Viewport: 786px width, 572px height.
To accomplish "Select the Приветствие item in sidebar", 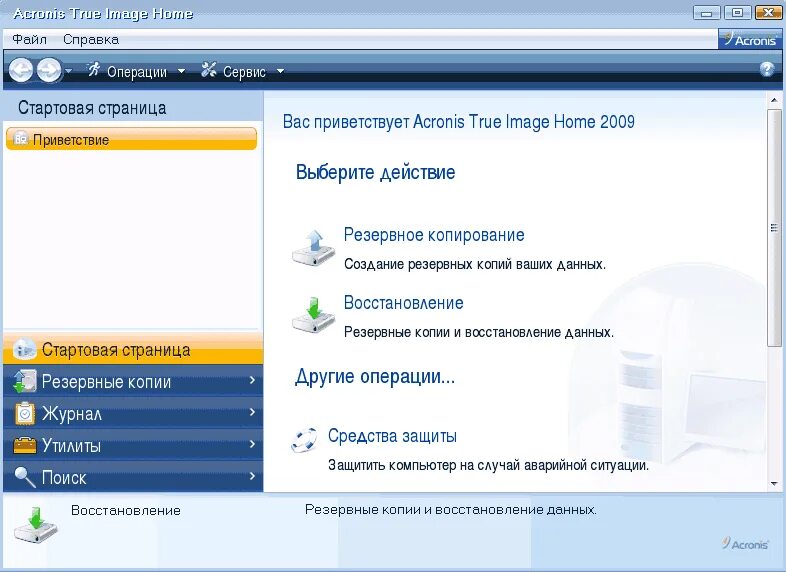I will (x=131, y=139).
